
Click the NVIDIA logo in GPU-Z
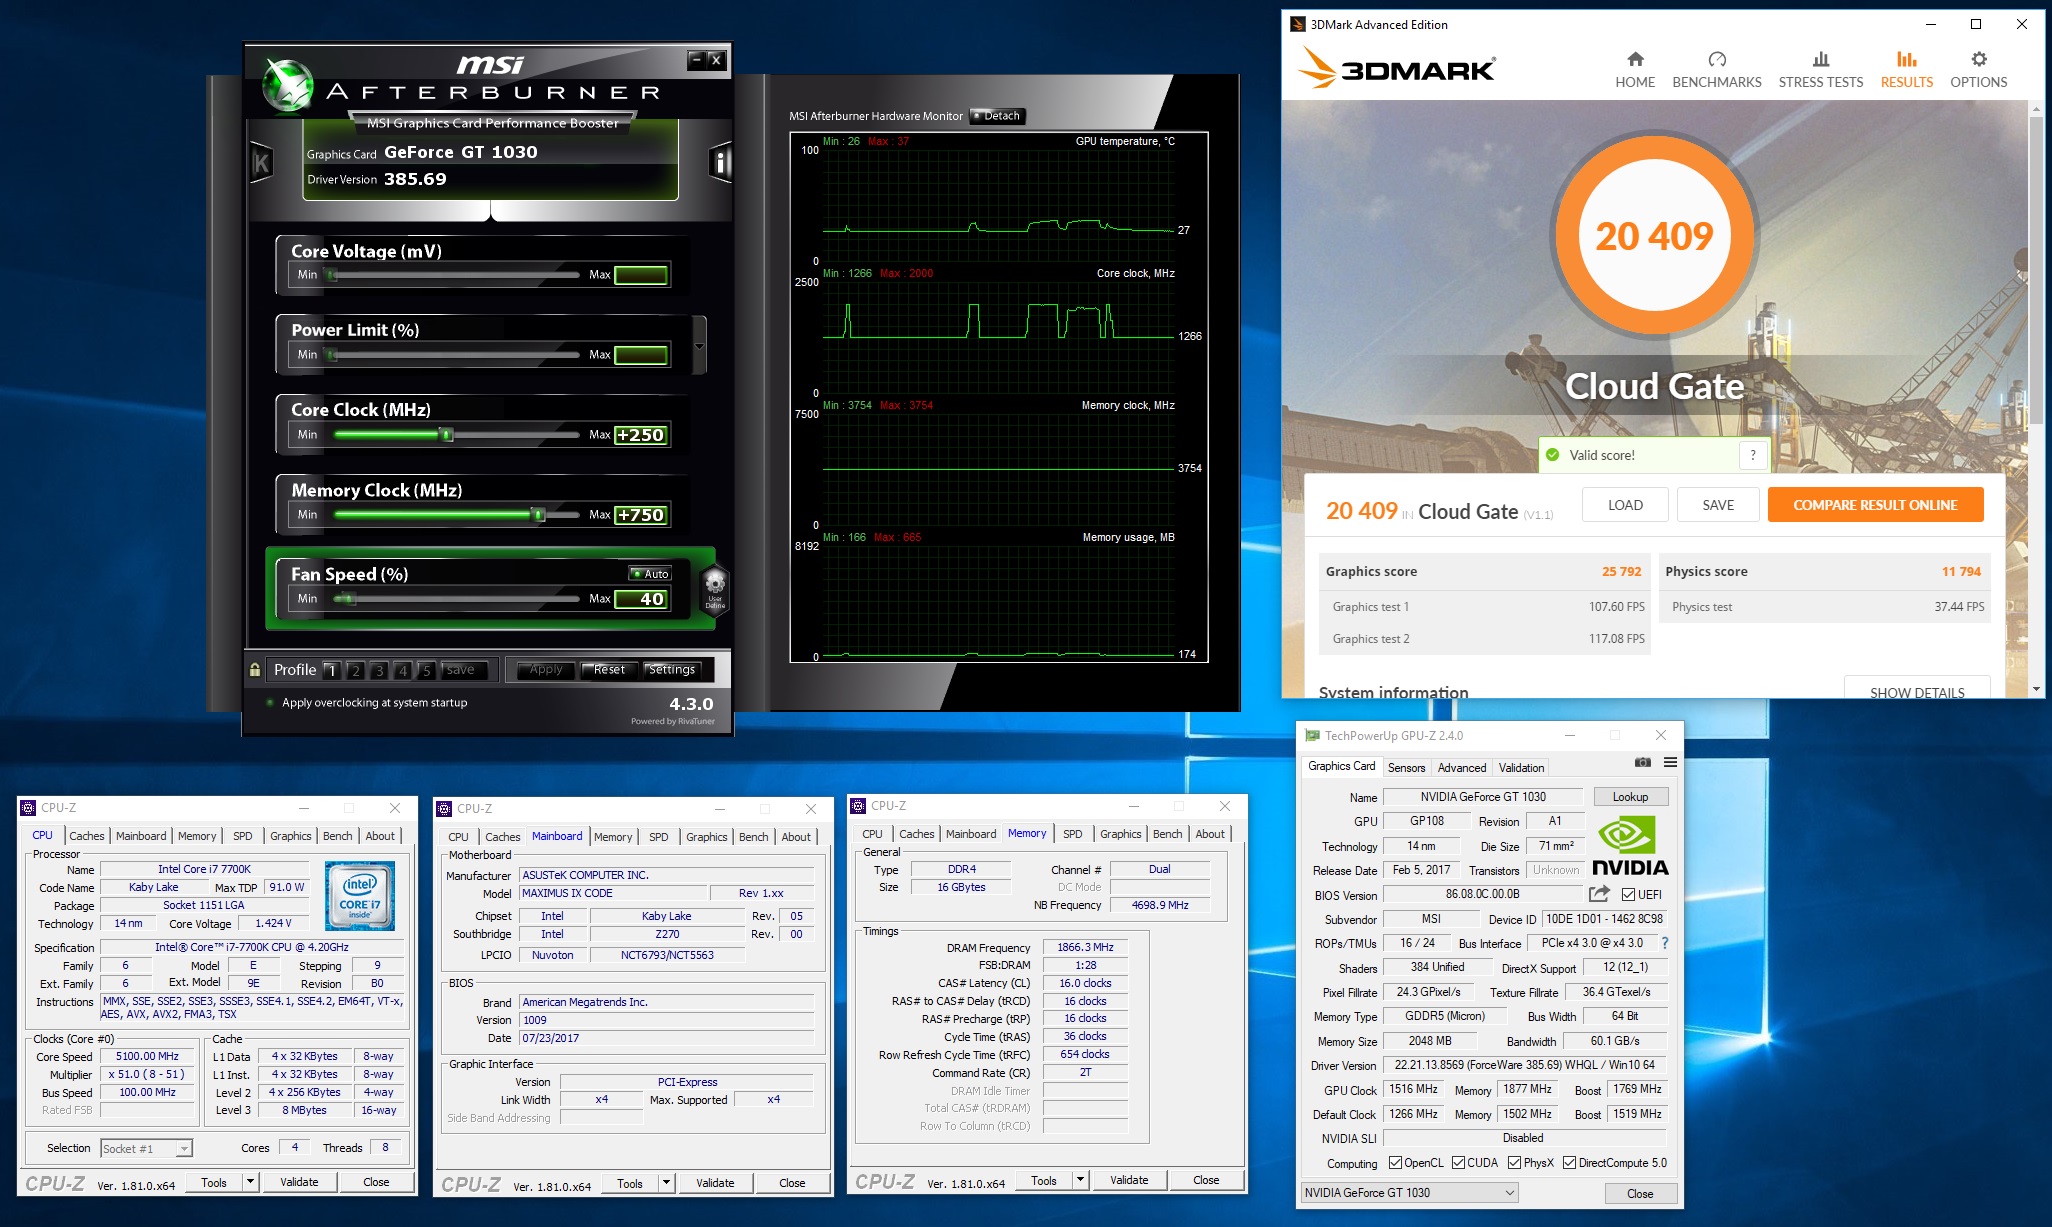click(1630, 846)
